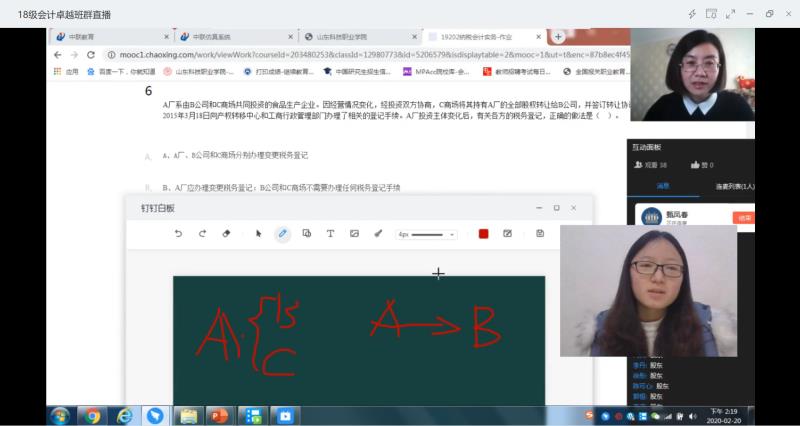Viewport: 800px width, 426px height.
Task: Open PowerPoint from the Windows taskbar
Action: (219, 415)
